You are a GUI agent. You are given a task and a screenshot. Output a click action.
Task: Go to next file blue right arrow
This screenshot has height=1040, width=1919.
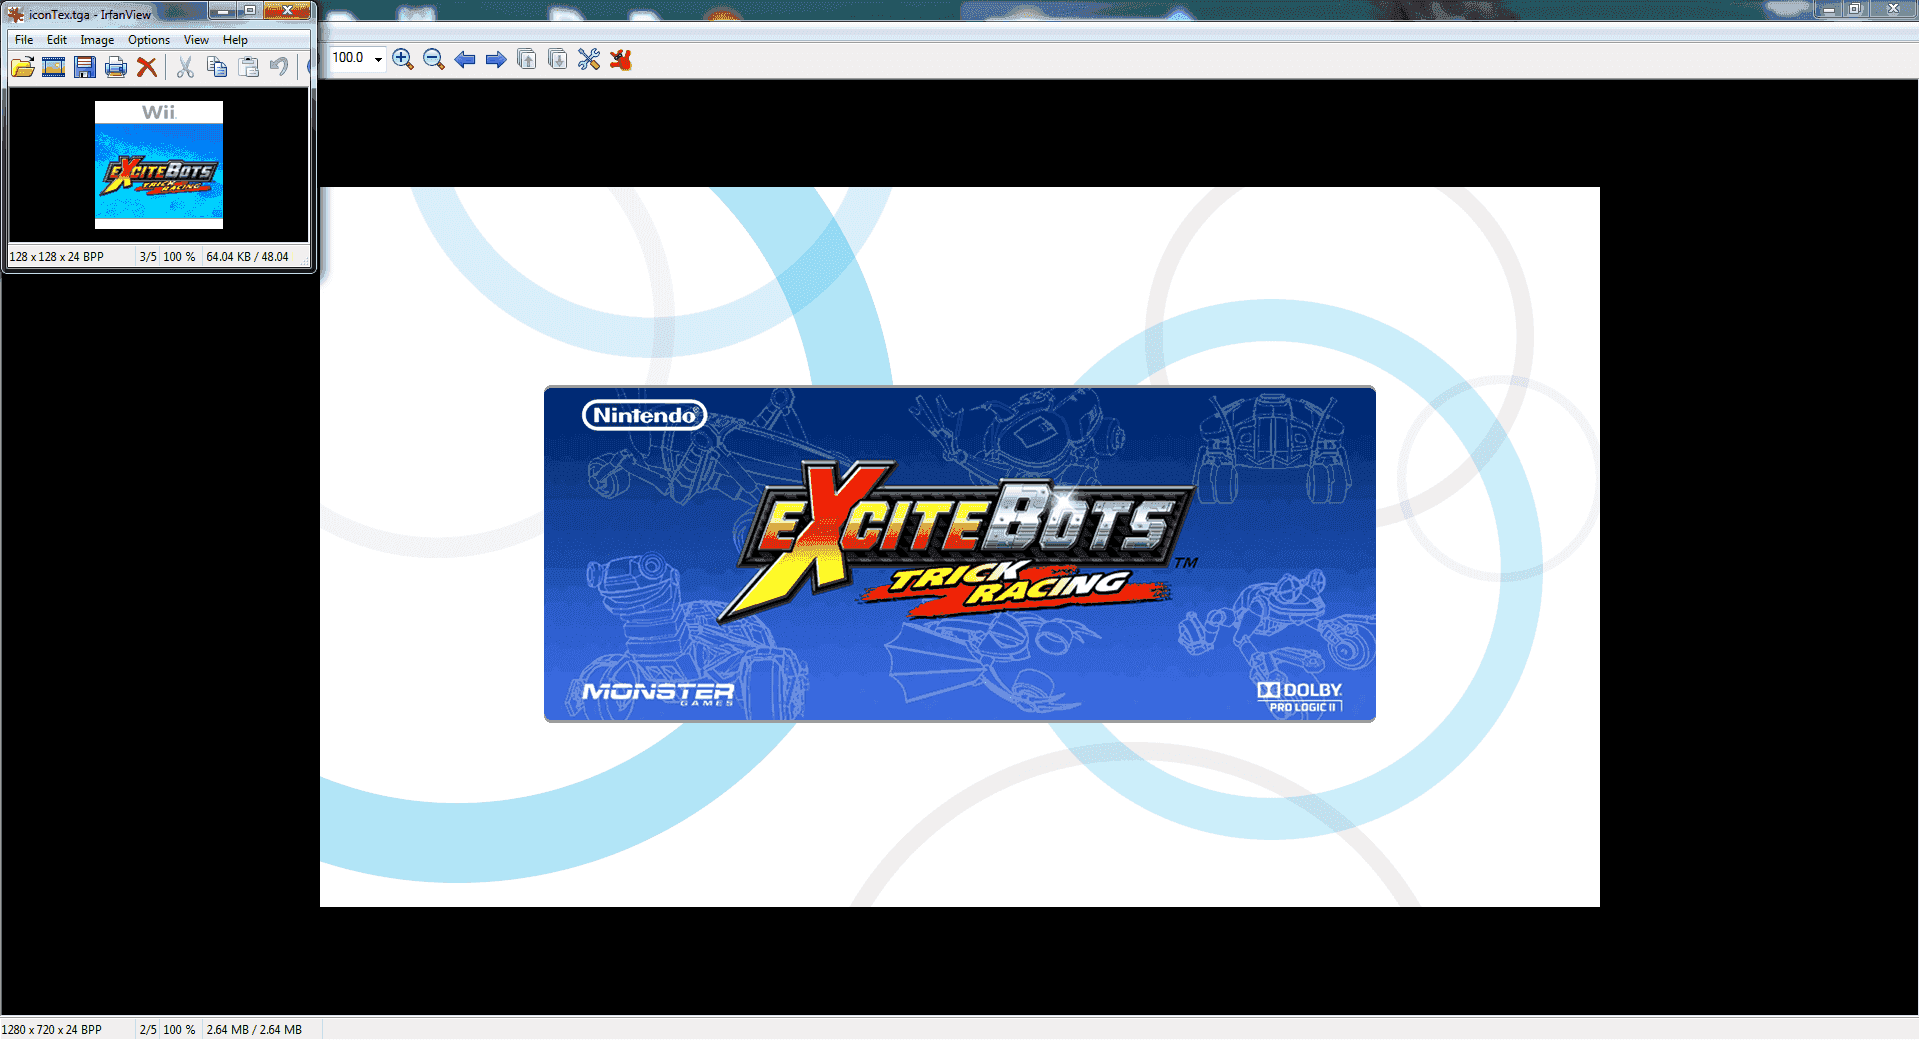coord(496,59)
